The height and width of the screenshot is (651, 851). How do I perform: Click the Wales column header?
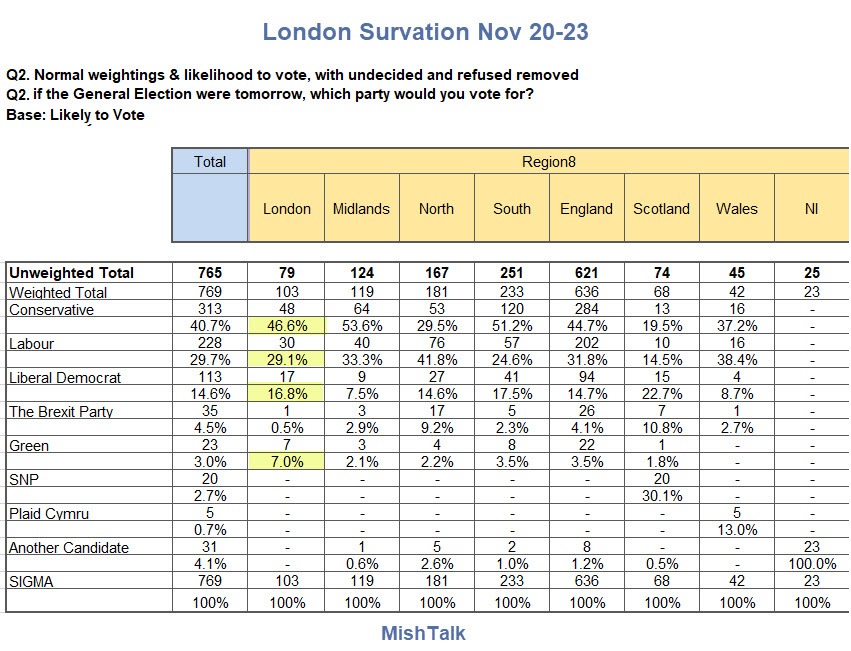click(x=736, y=209)
